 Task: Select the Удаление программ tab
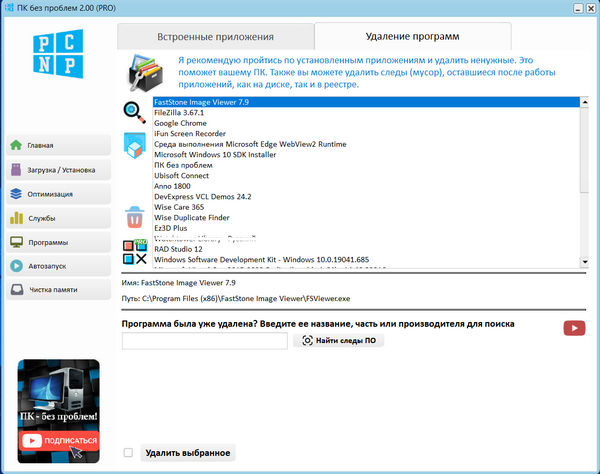point(414,36)
